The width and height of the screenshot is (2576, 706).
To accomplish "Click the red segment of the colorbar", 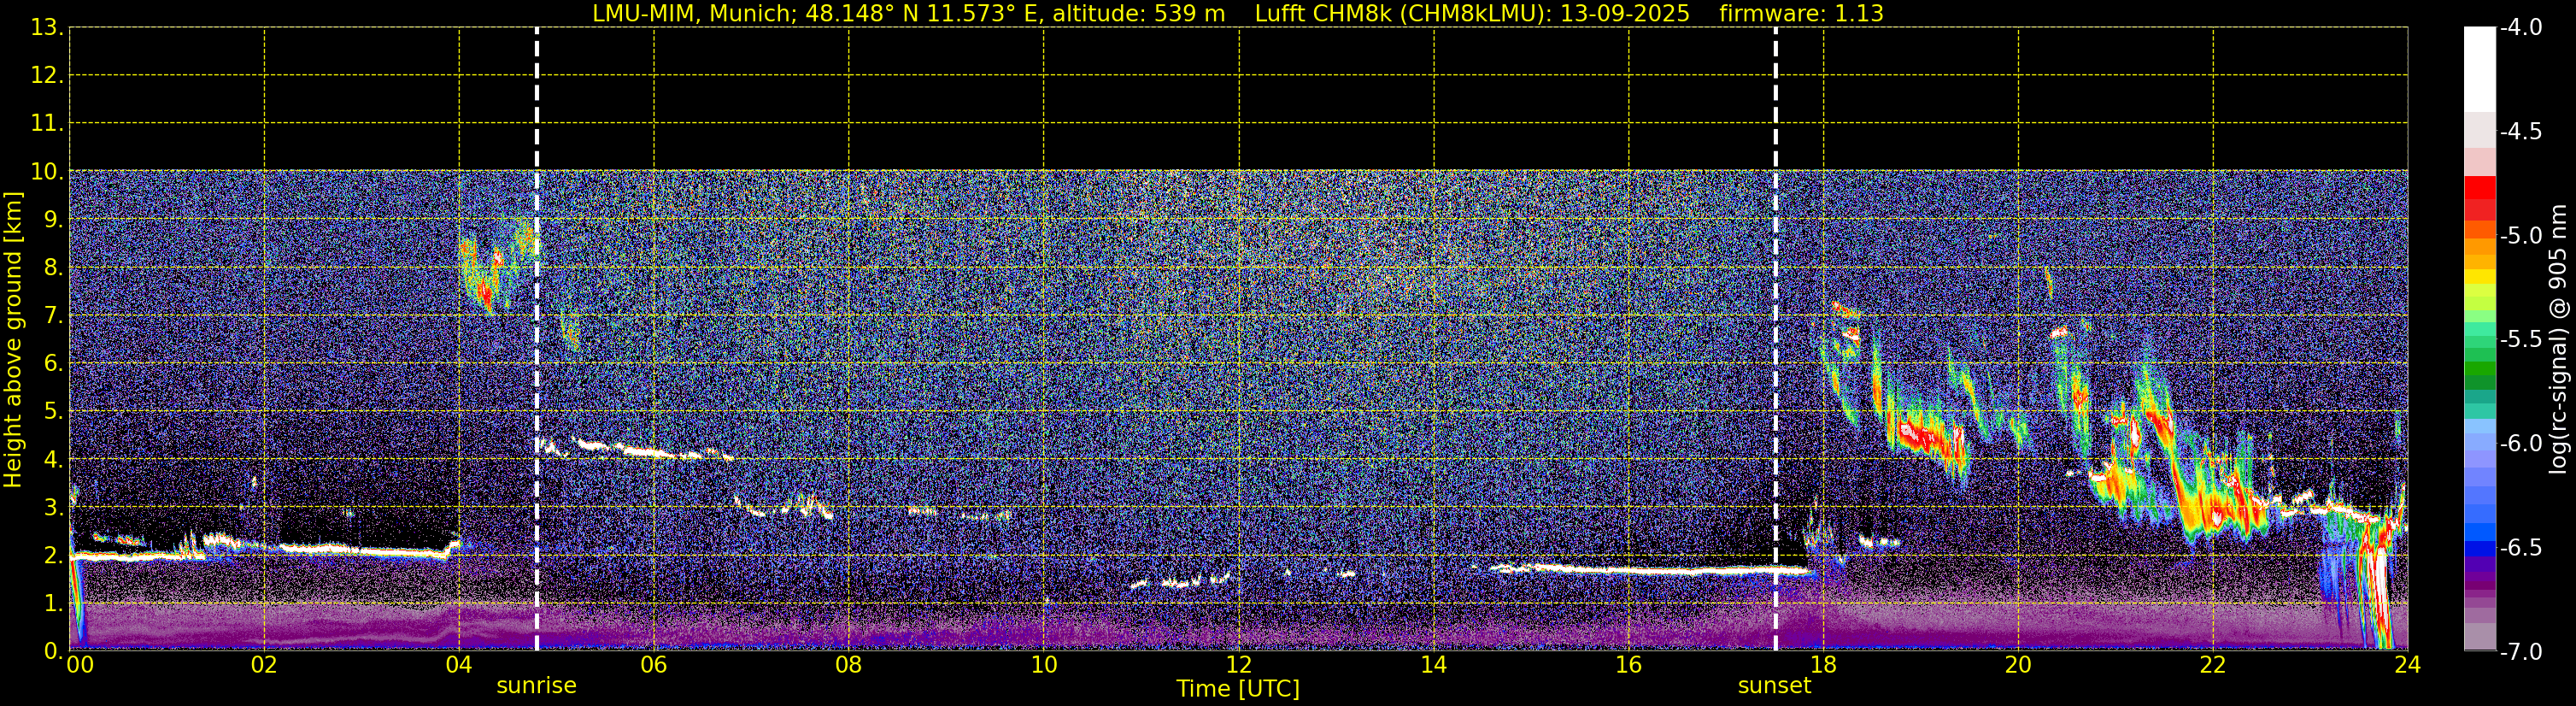I will tap(2479, 187).
